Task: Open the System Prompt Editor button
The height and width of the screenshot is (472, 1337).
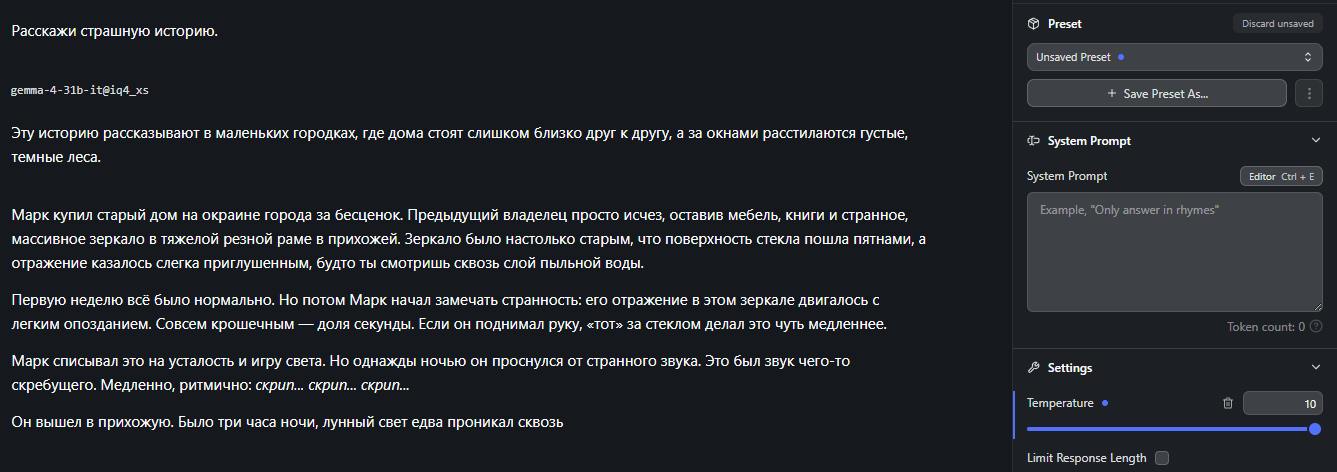Action: click(x=1281, y=176)
